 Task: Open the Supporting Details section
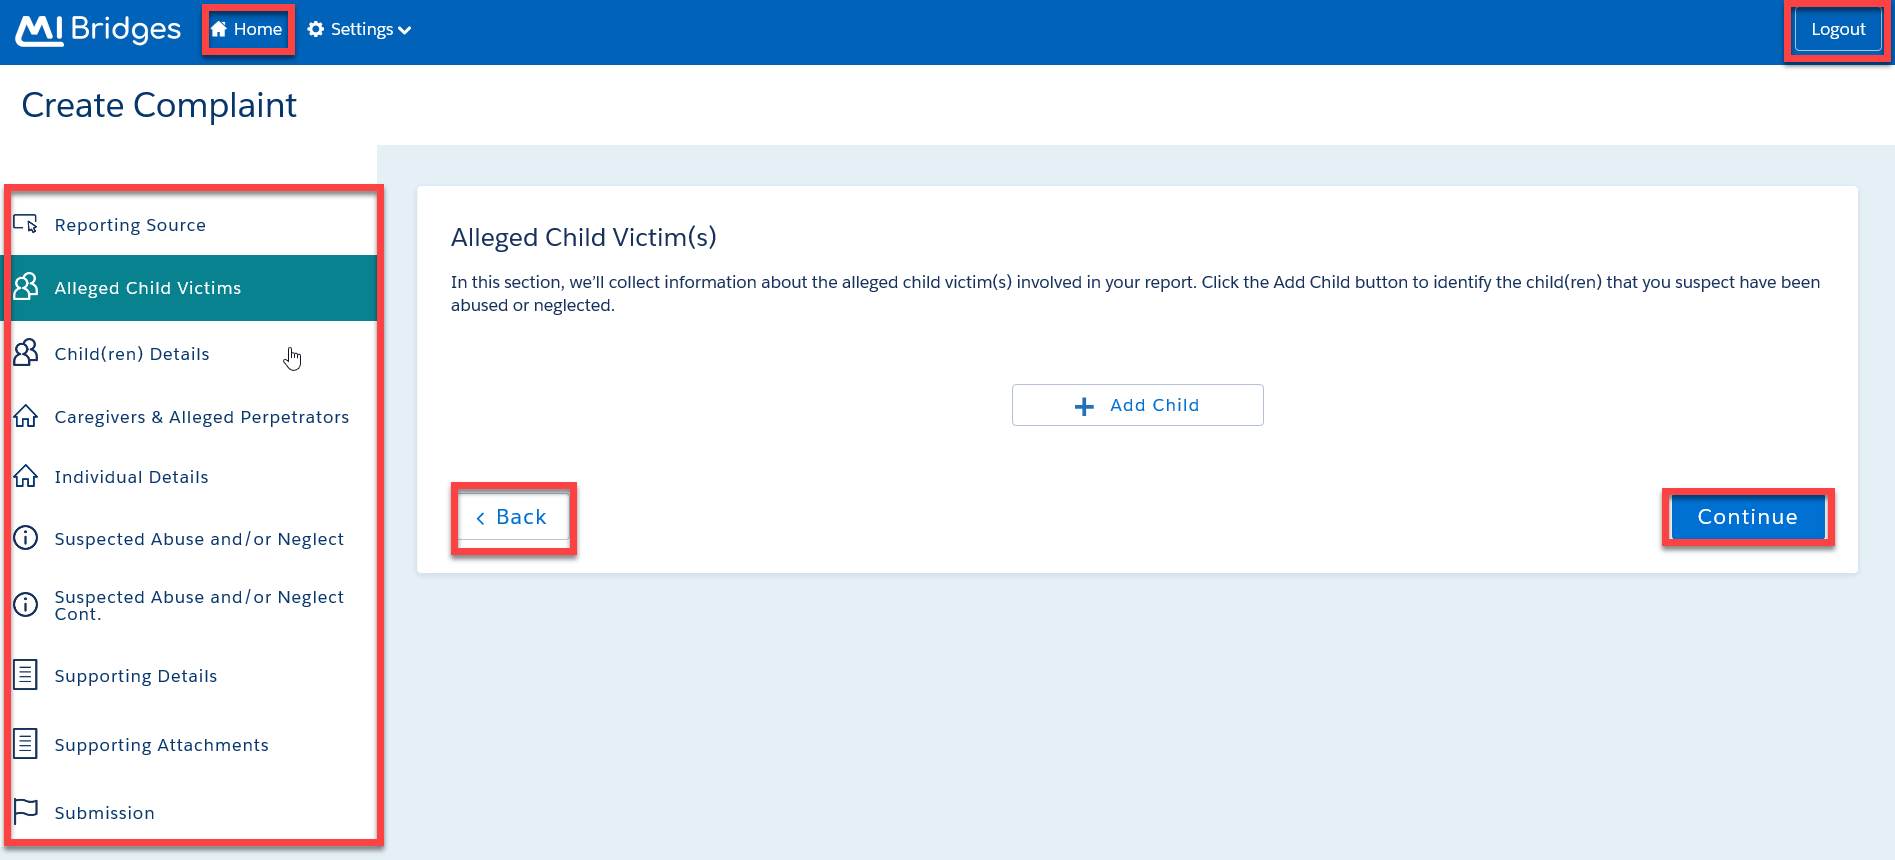pos(135,676)
